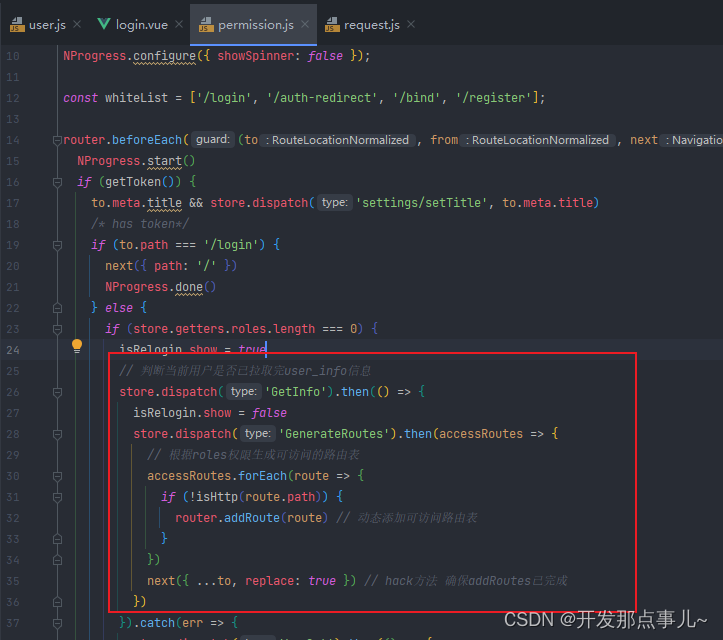Collapse the roles.length if block at line 23
Screen dimensions: 723x640
[x=58, y=329]
